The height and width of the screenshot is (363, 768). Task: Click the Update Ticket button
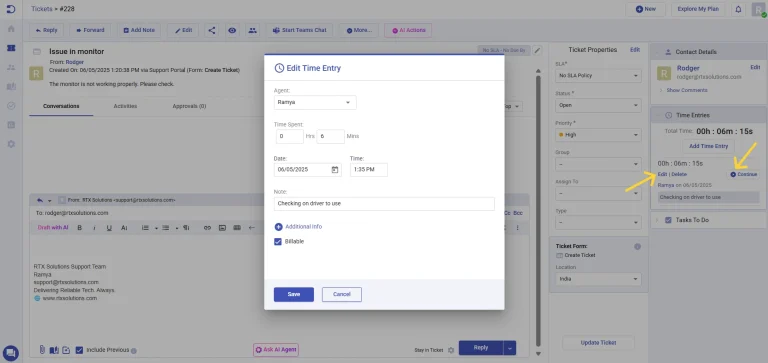click(x=598, y=342)
